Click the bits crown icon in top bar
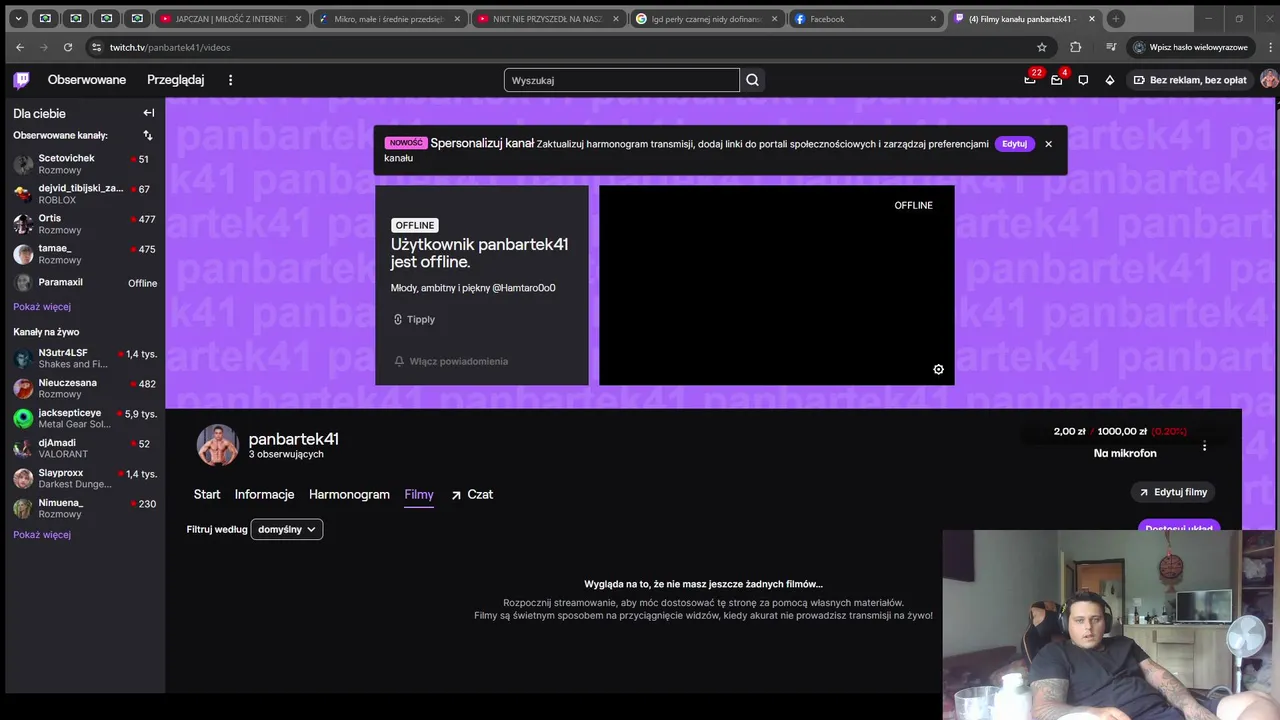 (x=1110, y=80)
